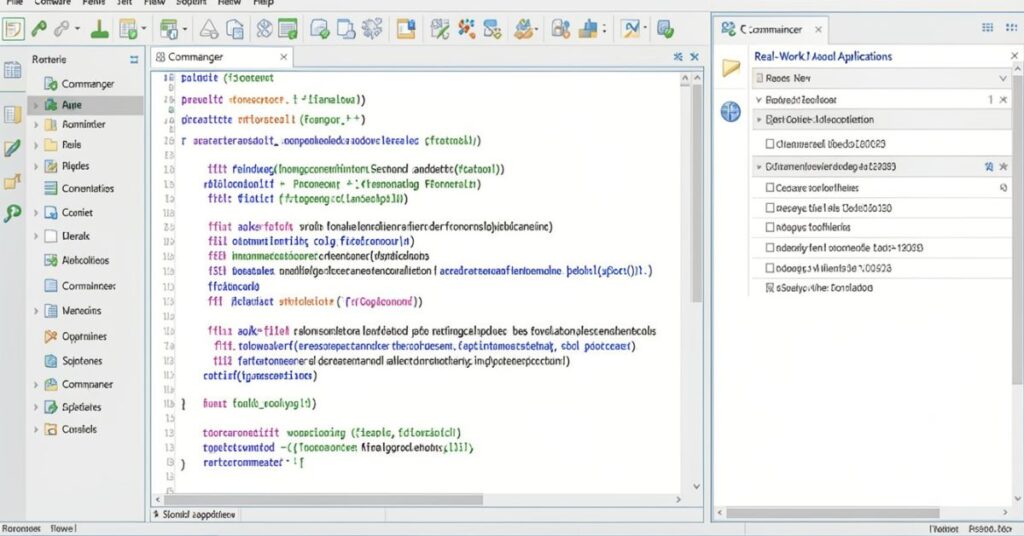Click the cone triangle toolbar icon
This screenshot has height=536, width=1024.
[x=208, y=29]
